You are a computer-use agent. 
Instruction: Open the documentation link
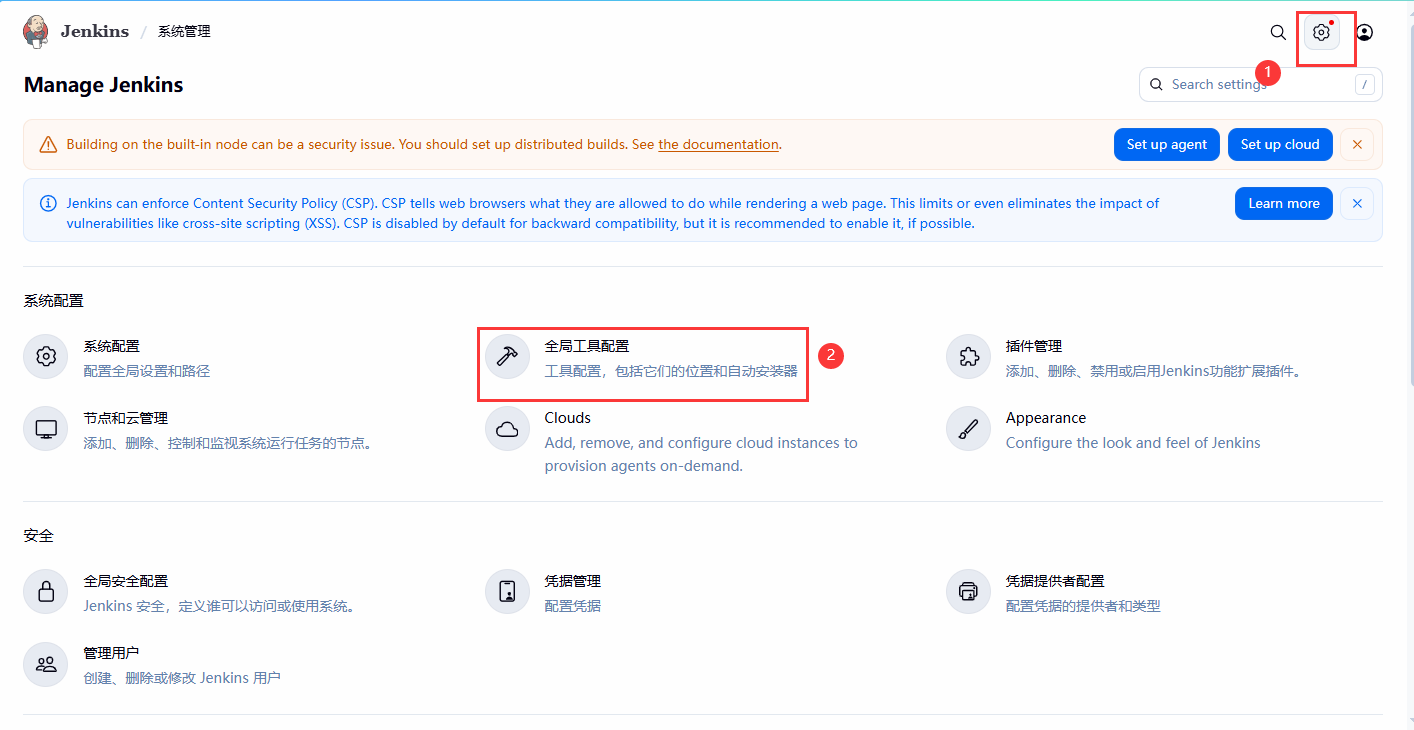[x=718, y=144]
